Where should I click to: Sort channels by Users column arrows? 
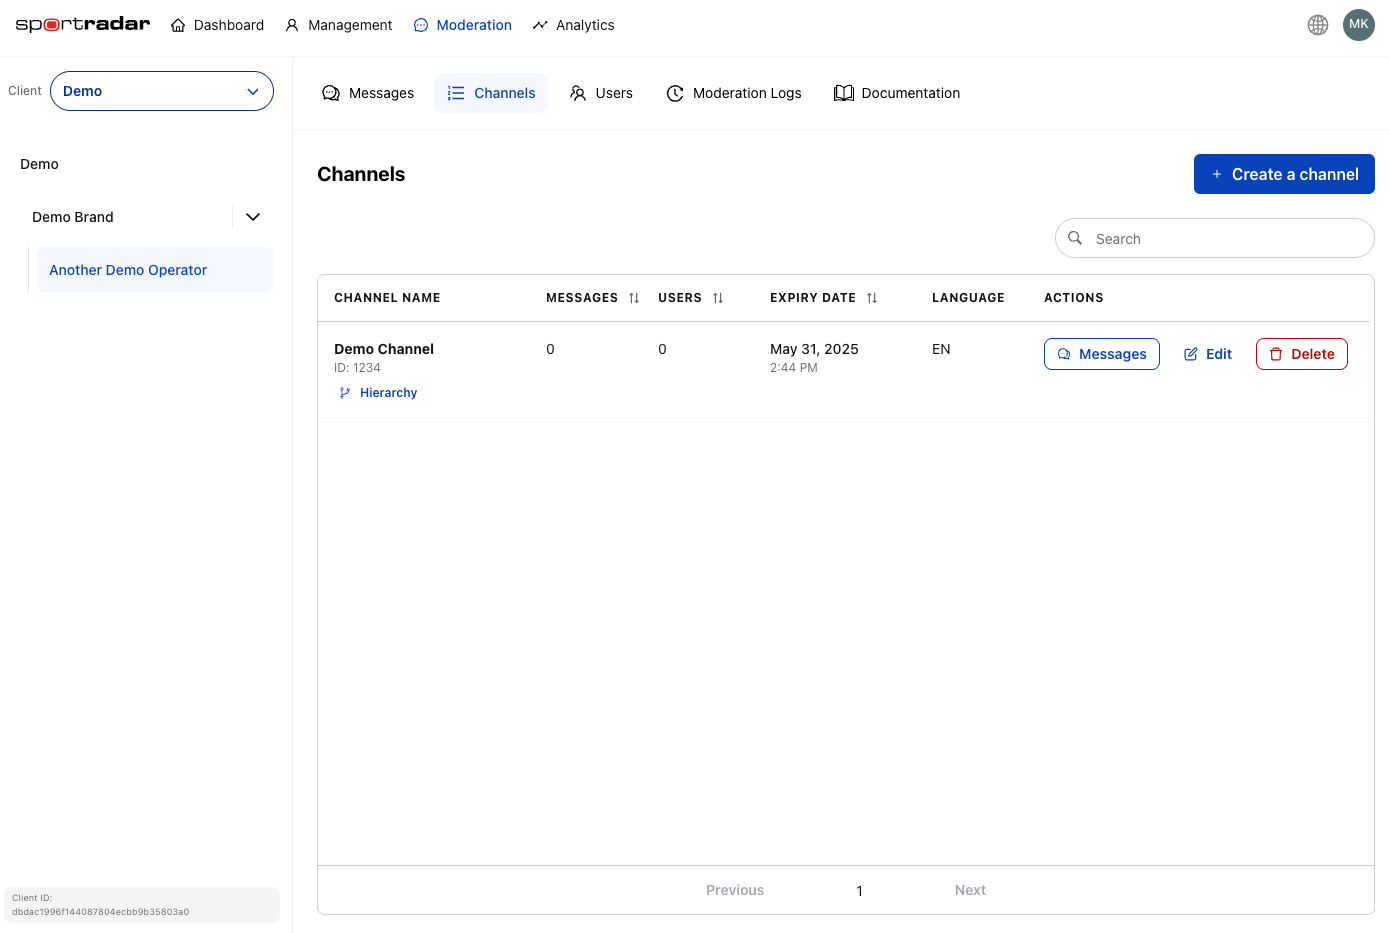click(718, 298)
